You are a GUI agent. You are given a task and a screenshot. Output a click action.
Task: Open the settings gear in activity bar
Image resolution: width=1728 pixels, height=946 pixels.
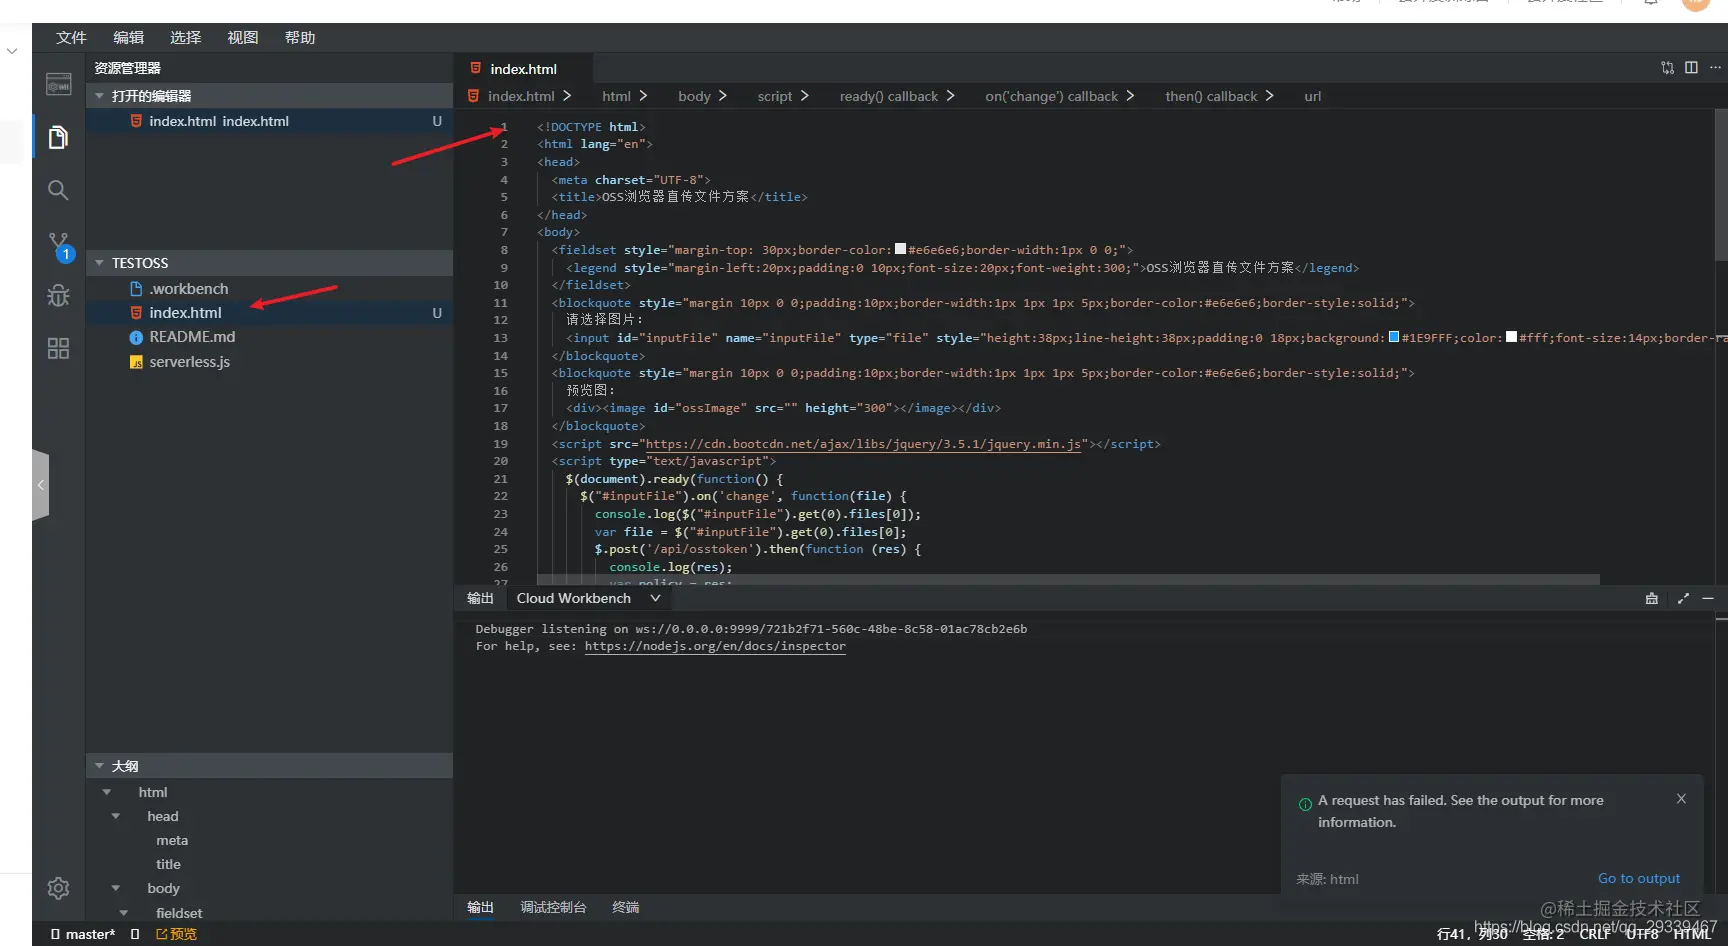[58, 888]
